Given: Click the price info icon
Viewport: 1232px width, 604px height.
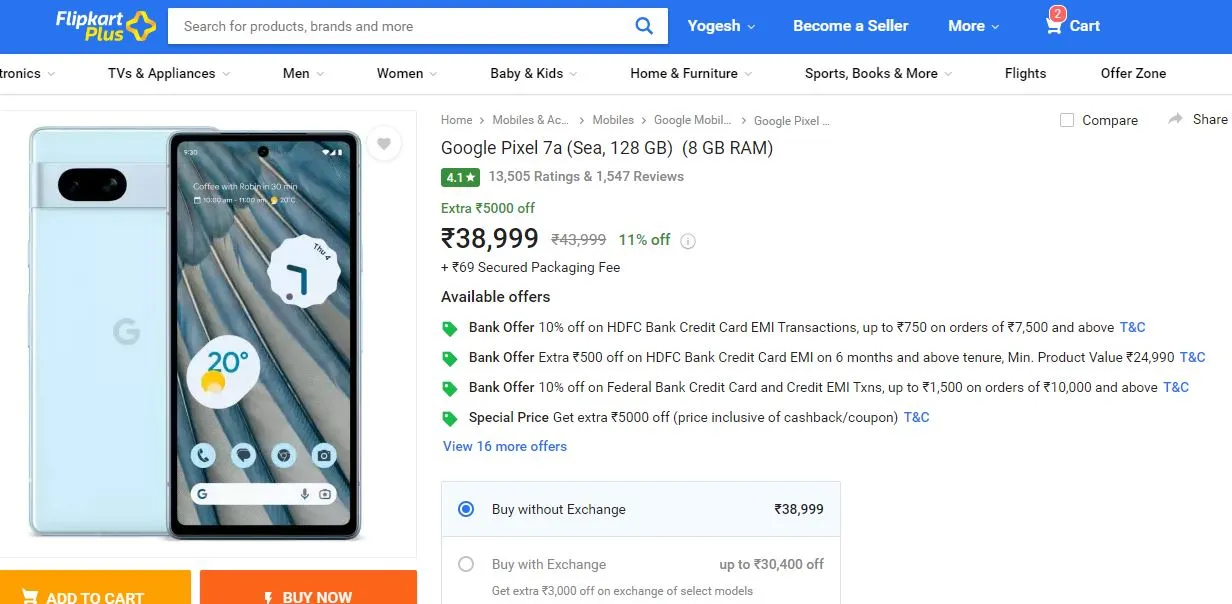Looking at the screenshot, I should coord(687,241).
